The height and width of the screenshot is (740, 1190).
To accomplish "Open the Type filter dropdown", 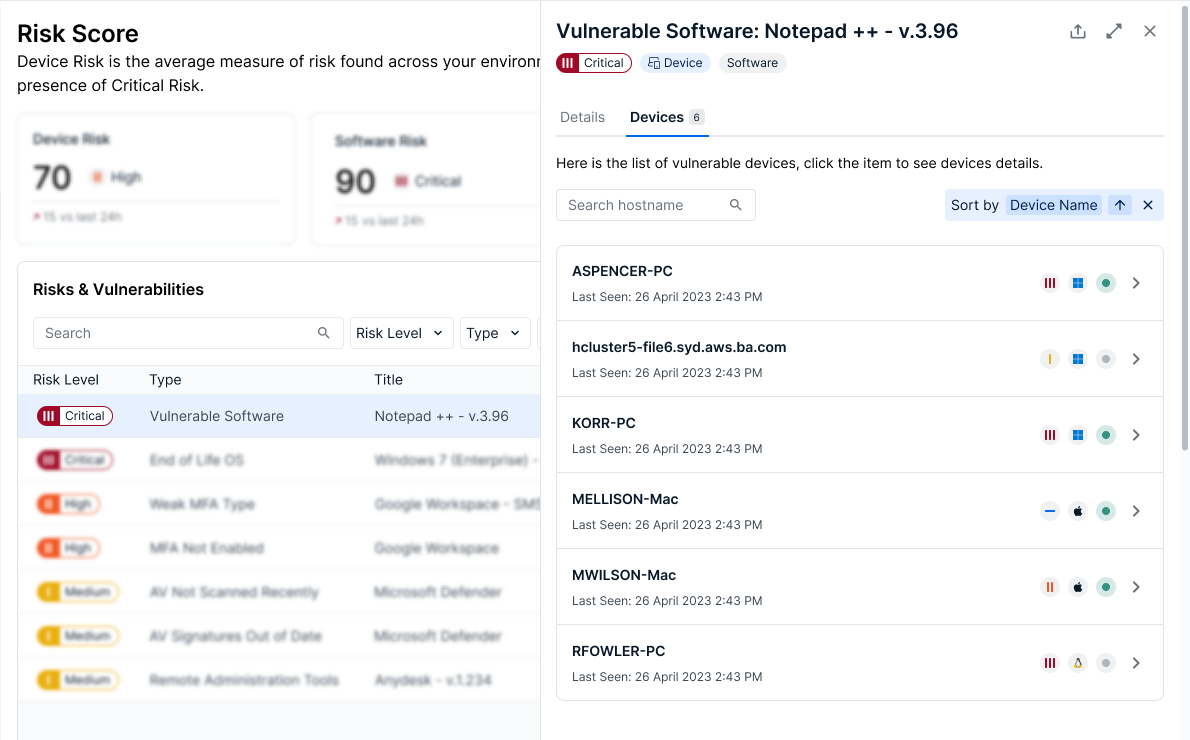I will coord(494,333).
